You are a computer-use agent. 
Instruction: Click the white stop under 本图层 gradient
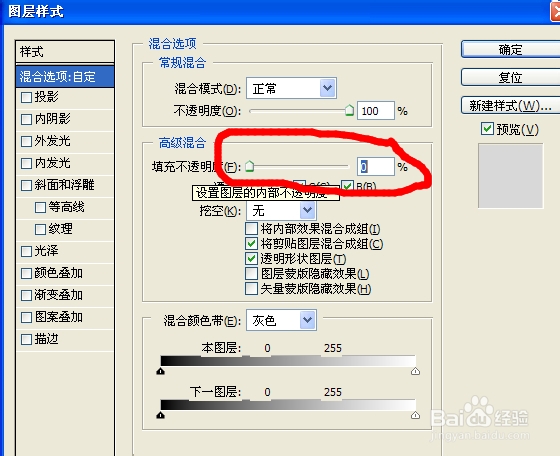(x=415, y=371)
